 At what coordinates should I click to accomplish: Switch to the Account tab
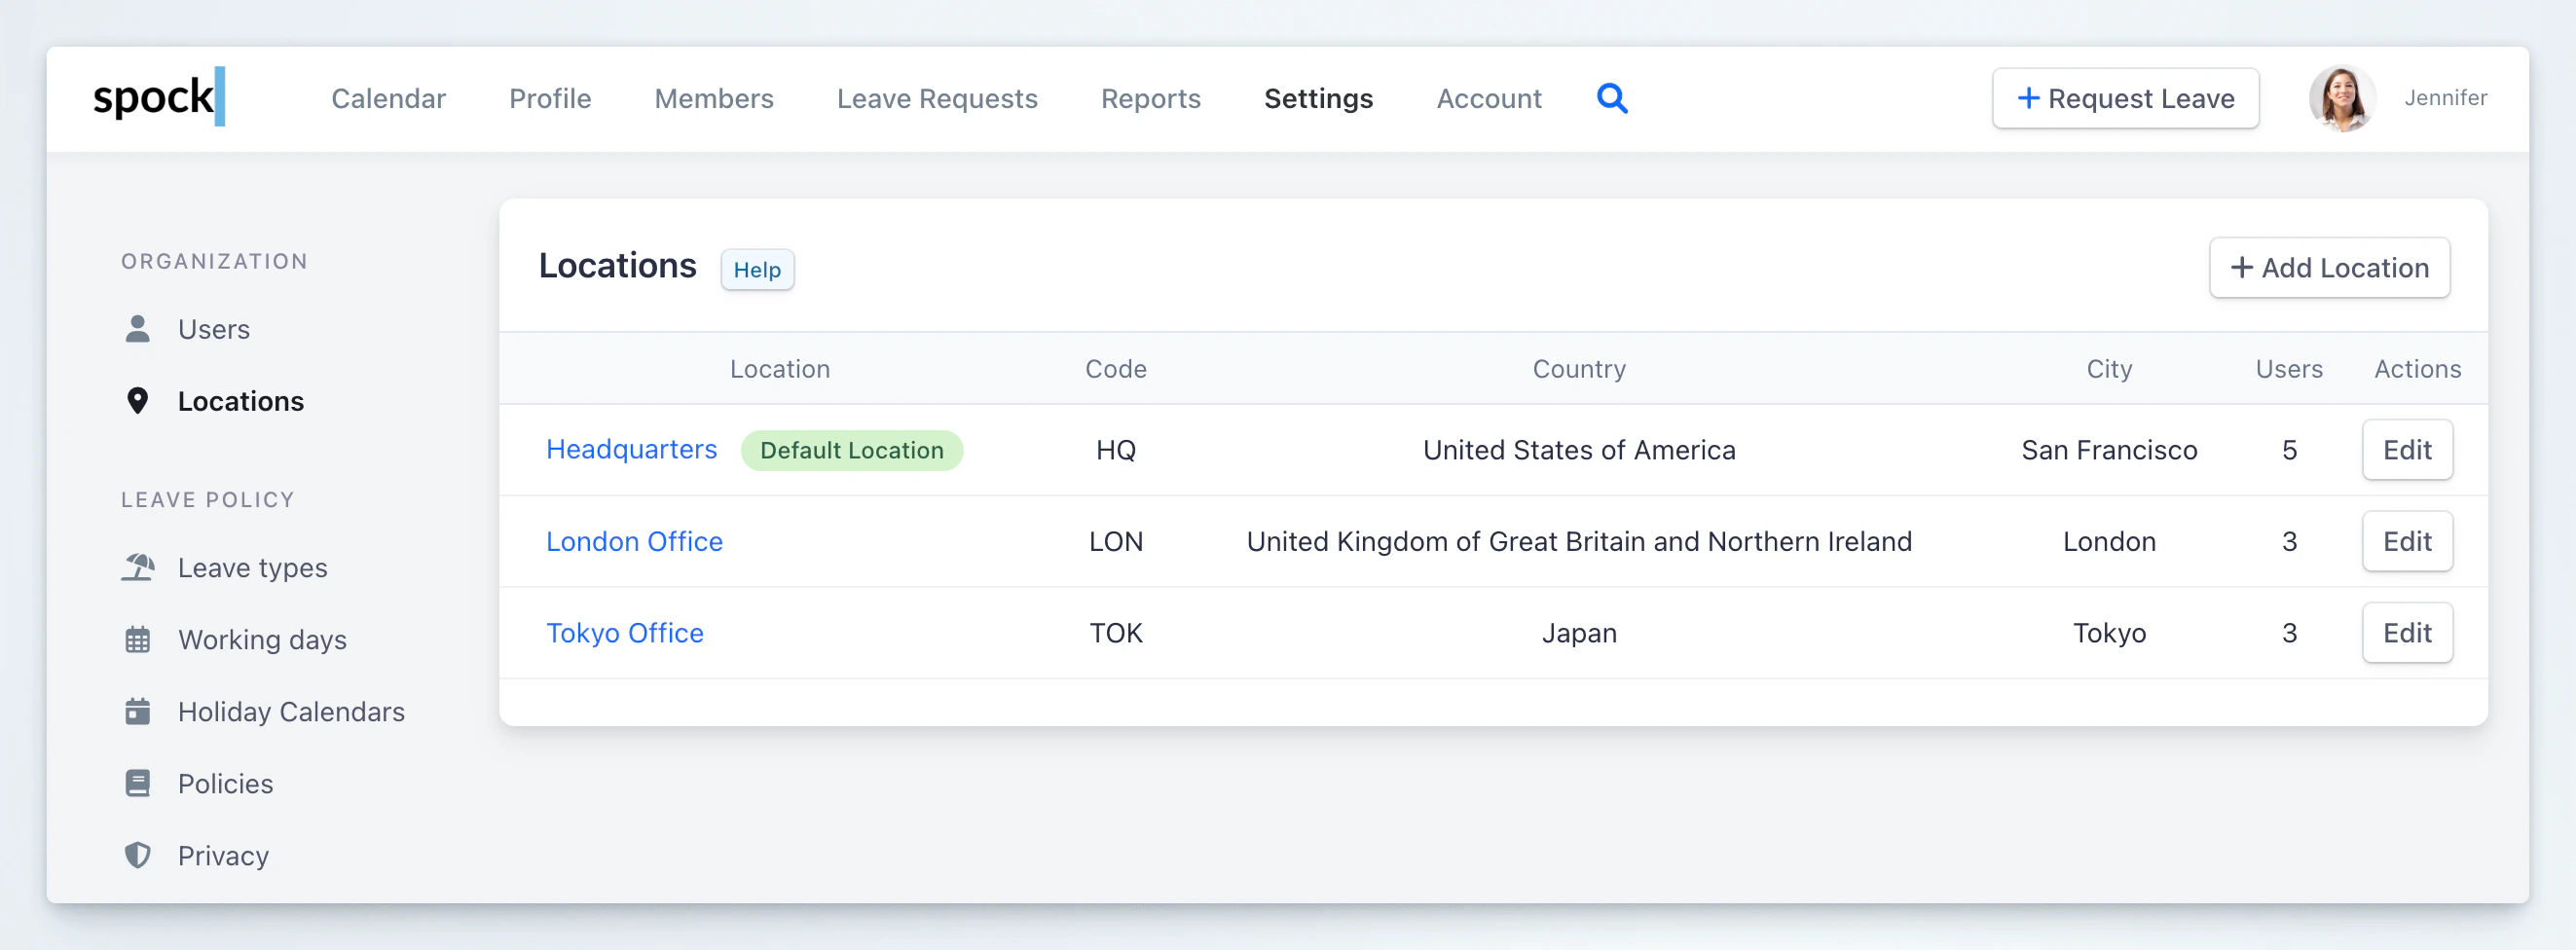coord(1489,98)
